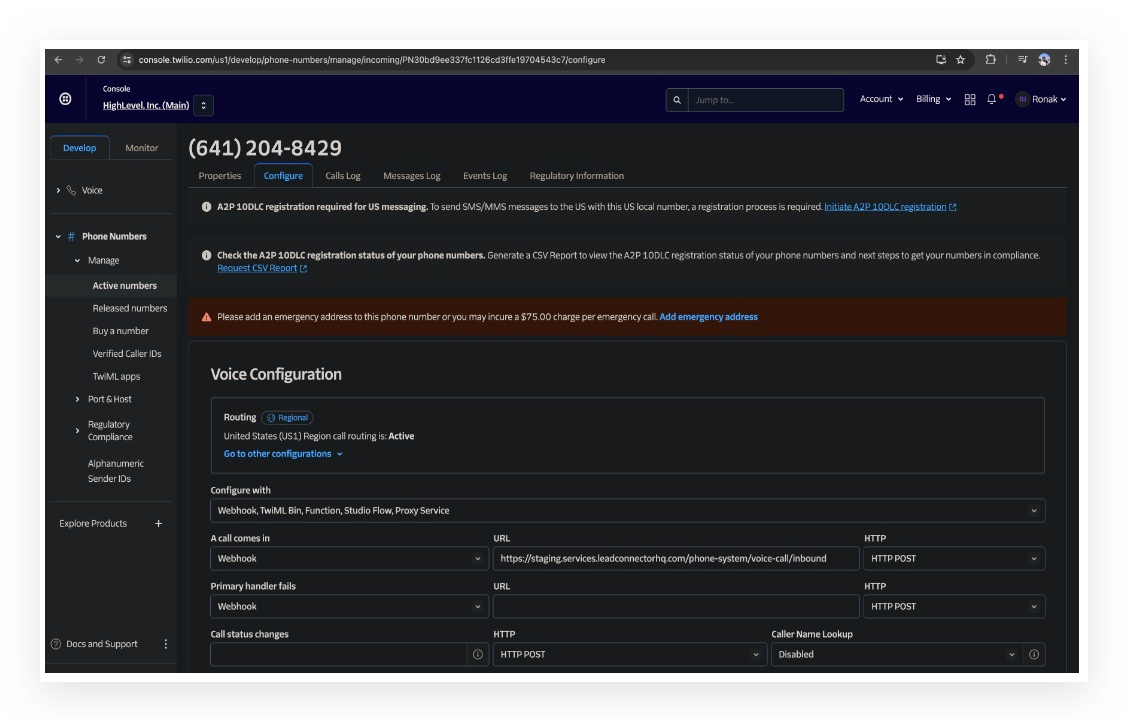
Task: Click the Twilio console home logo
Action: 65,99
